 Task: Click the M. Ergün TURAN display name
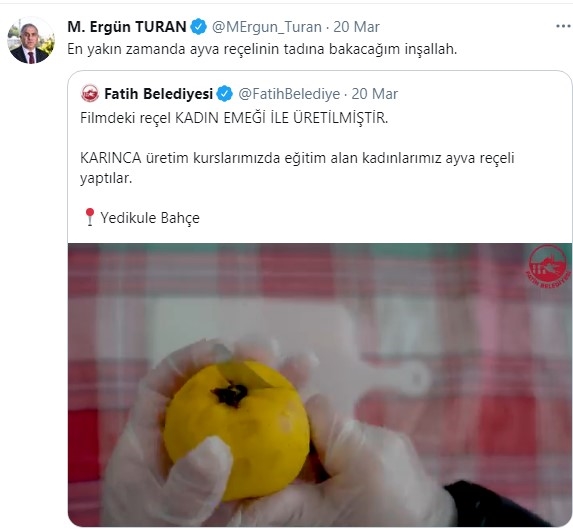pyautogui.click(x=127, y=27)
